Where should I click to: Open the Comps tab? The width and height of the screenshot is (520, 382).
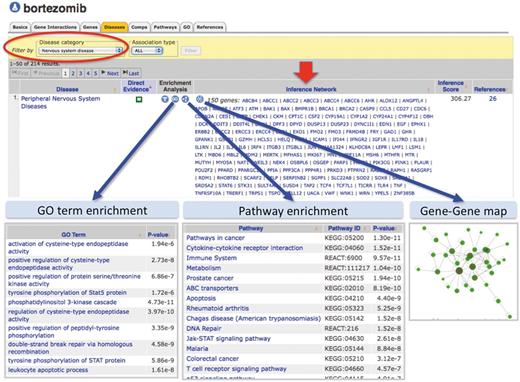(139, 27)
